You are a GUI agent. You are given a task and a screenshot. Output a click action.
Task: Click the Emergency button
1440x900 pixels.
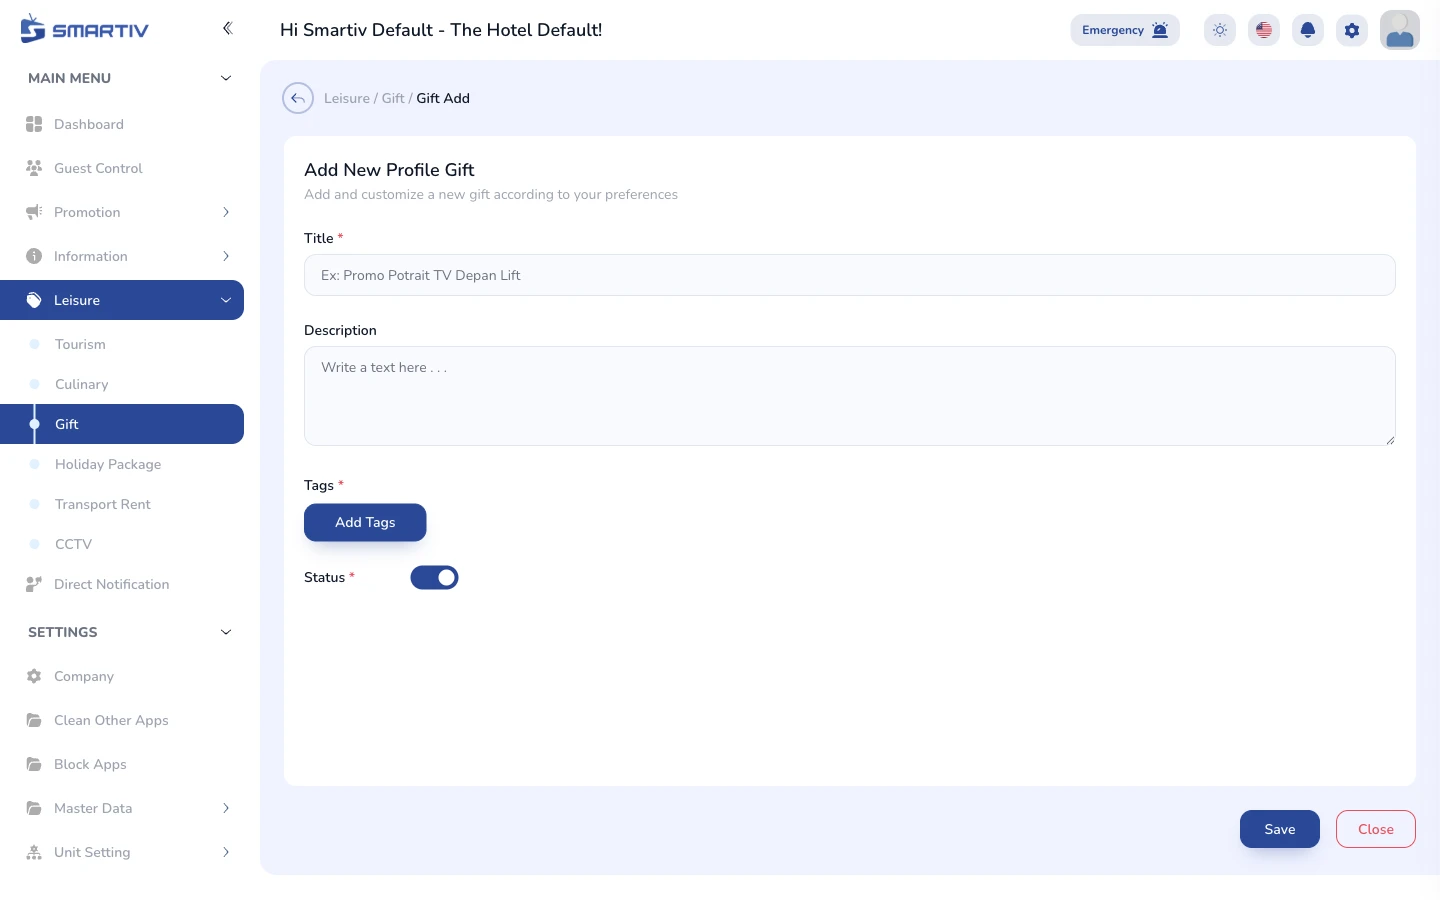pos(1125,30)
